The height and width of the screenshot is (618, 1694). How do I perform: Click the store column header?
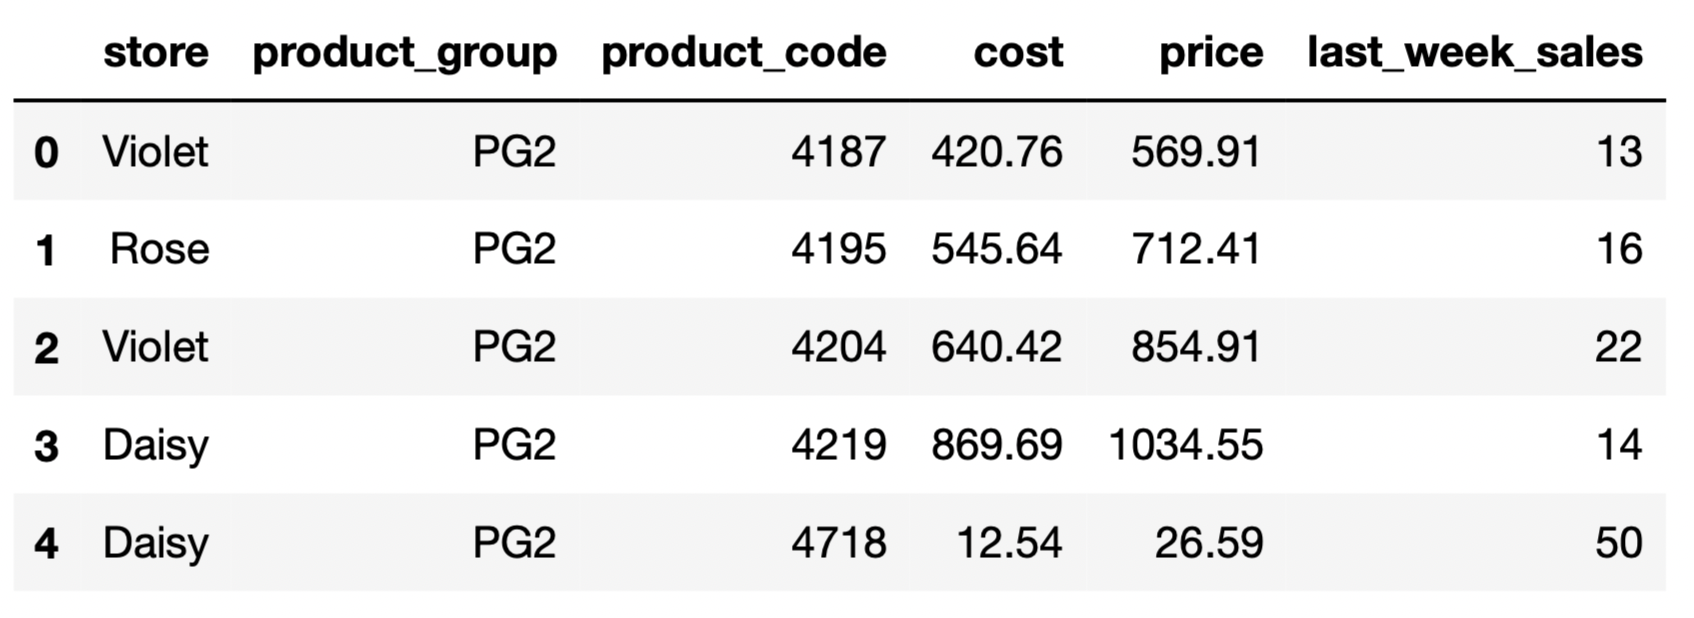pos(155,52)
